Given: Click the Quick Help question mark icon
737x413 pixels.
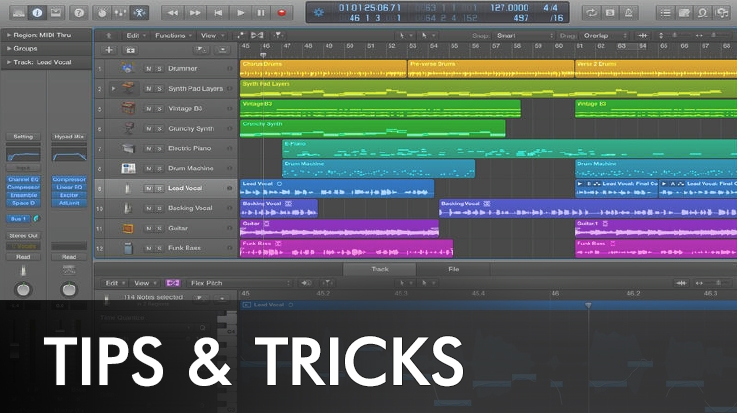Looking at the screenshot, I should click(x=79, y=12).
